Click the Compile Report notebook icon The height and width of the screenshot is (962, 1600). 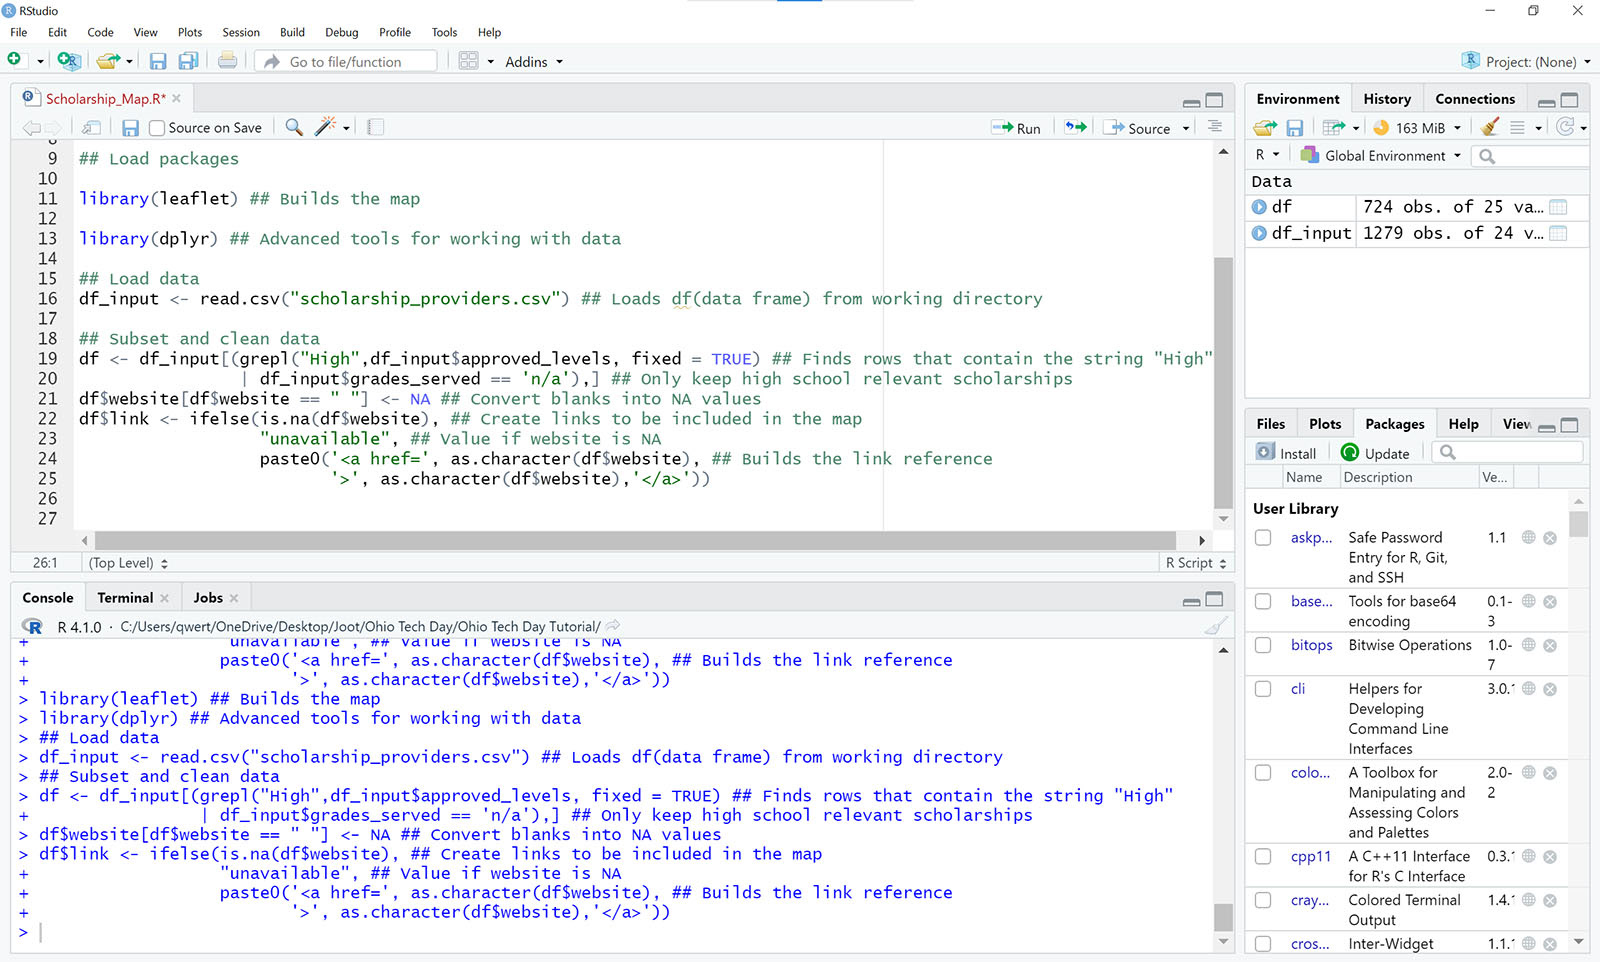pyautogui.click(x=376, y=127)
